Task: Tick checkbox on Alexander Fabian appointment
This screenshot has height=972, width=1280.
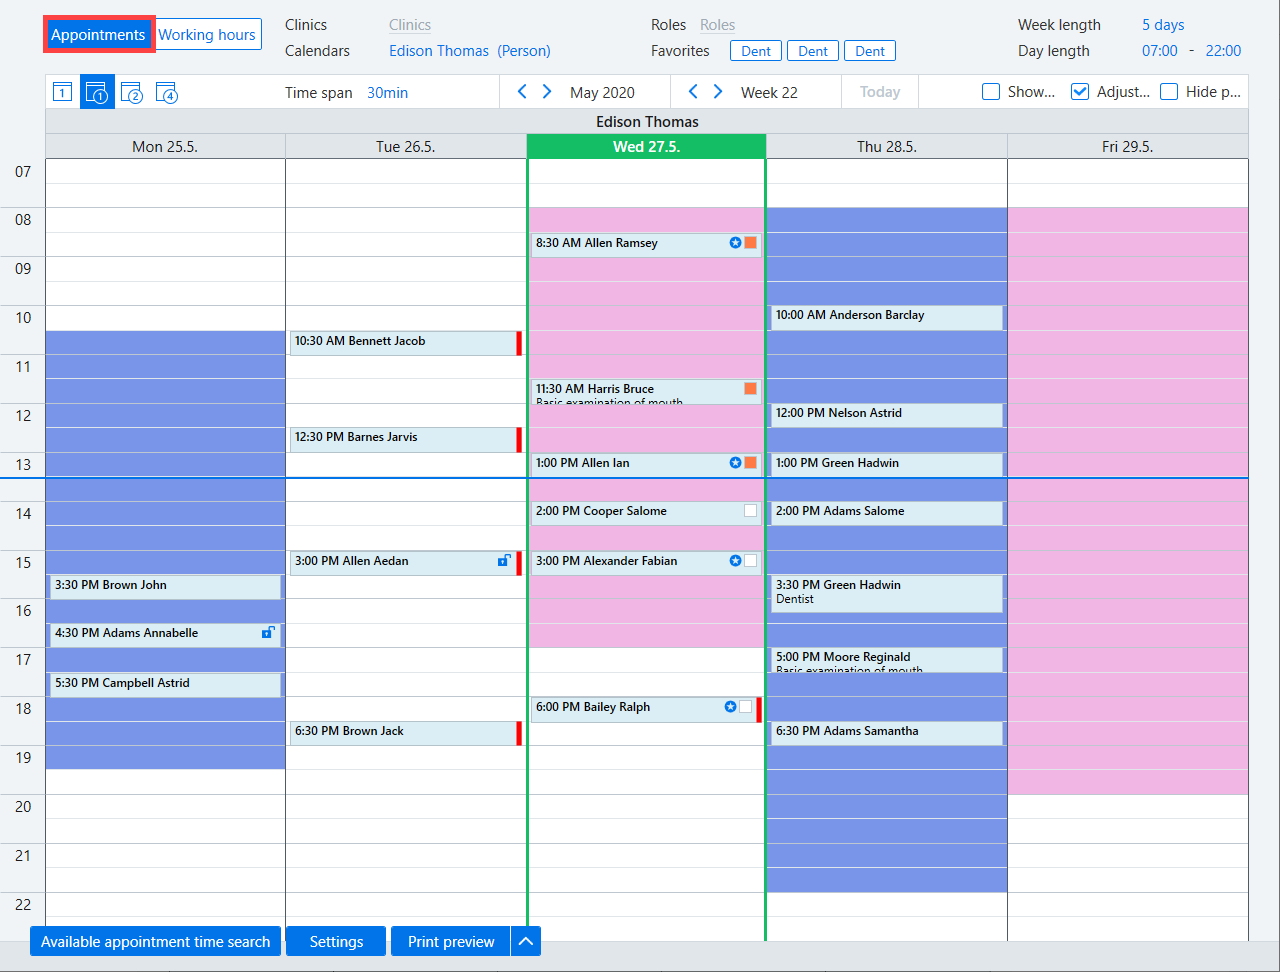Action: (751, 561)
